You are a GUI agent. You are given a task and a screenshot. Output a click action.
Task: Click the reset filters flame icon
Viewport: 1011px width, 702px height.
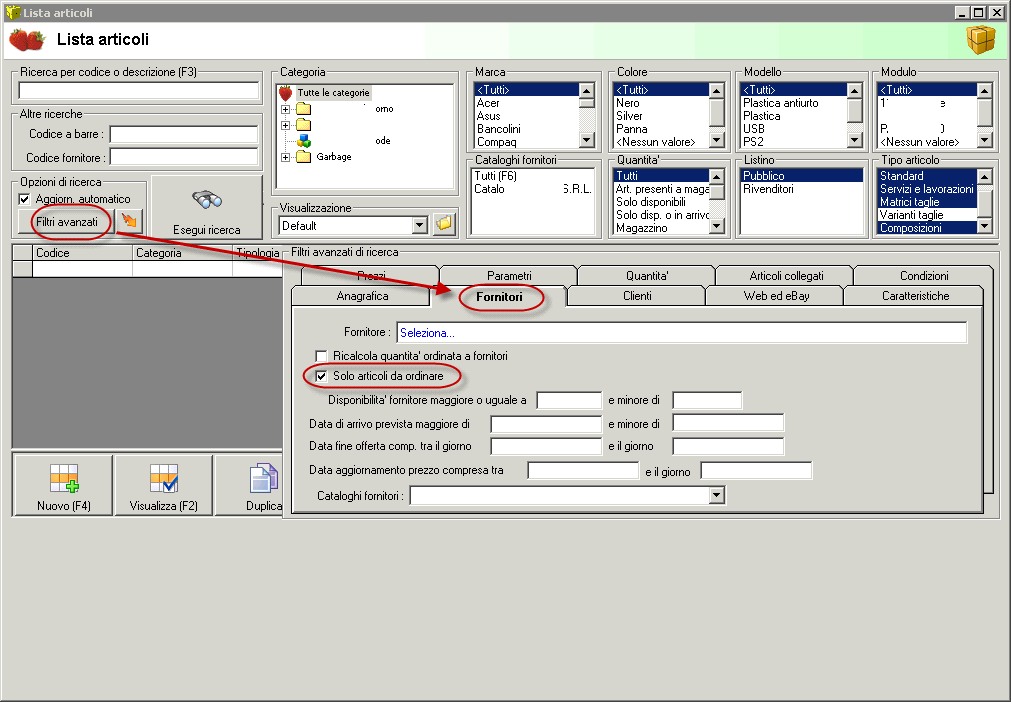click(130, 221)
